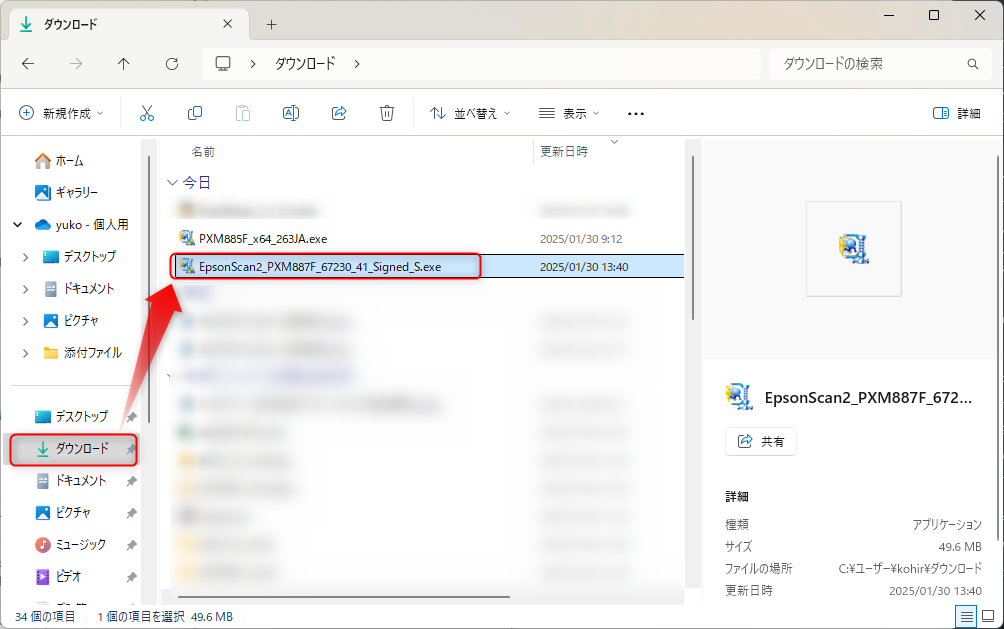
Task: Sort by the 名前 column header
Action: [203, 152]
